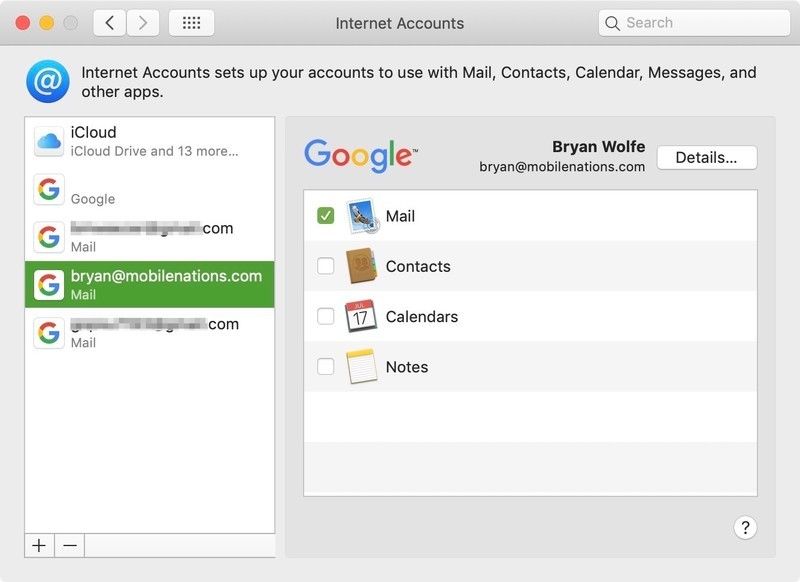Show all preferences grid button
The image size is (800, 582).
point(191,23)
